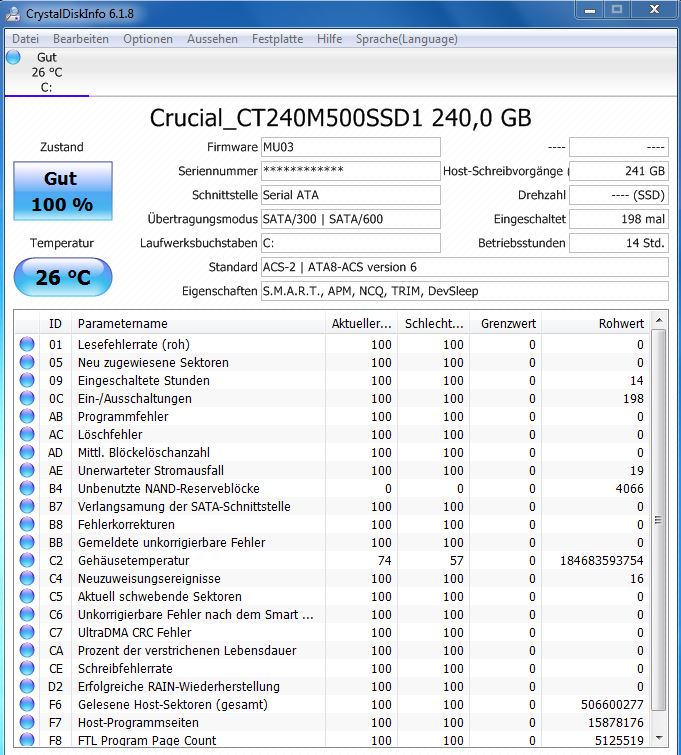Open the Festplatte menu
The height and width of the screenshot is (755, 681).
tap(277, 39)
